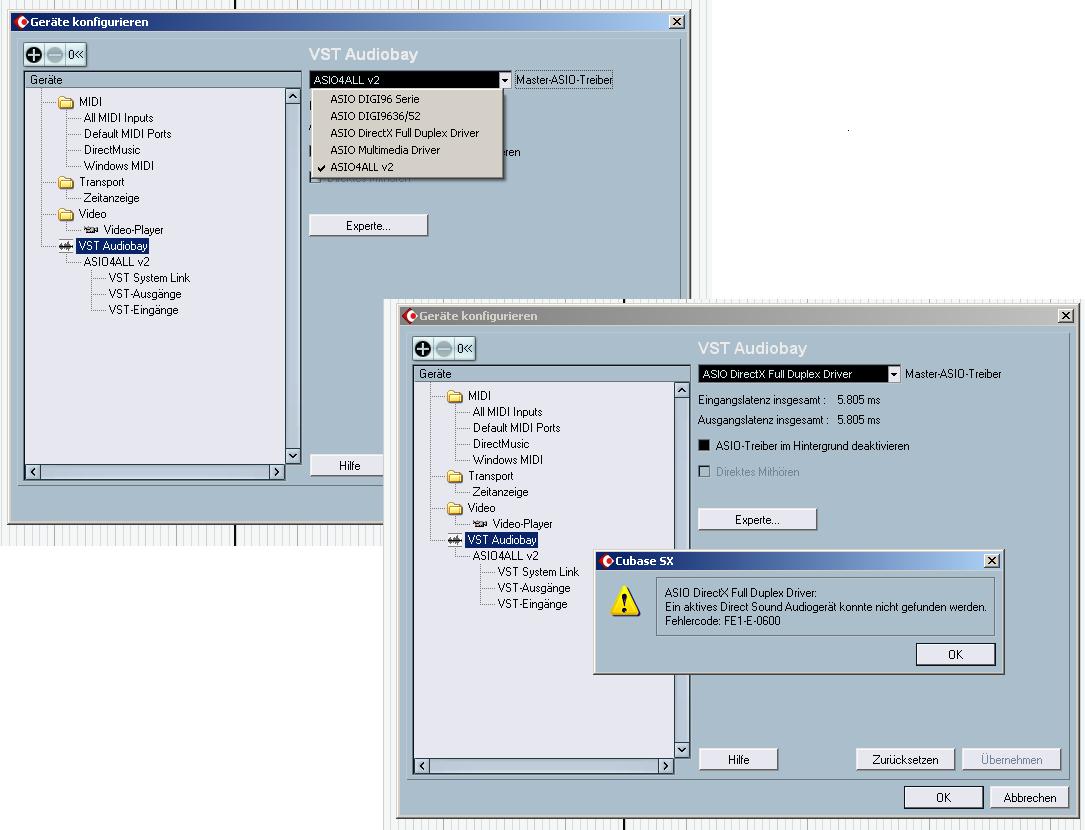Select checked ASIO4ALL v2 entry in dropdown list
This screenshot has height=830, width=1085.
407,167
